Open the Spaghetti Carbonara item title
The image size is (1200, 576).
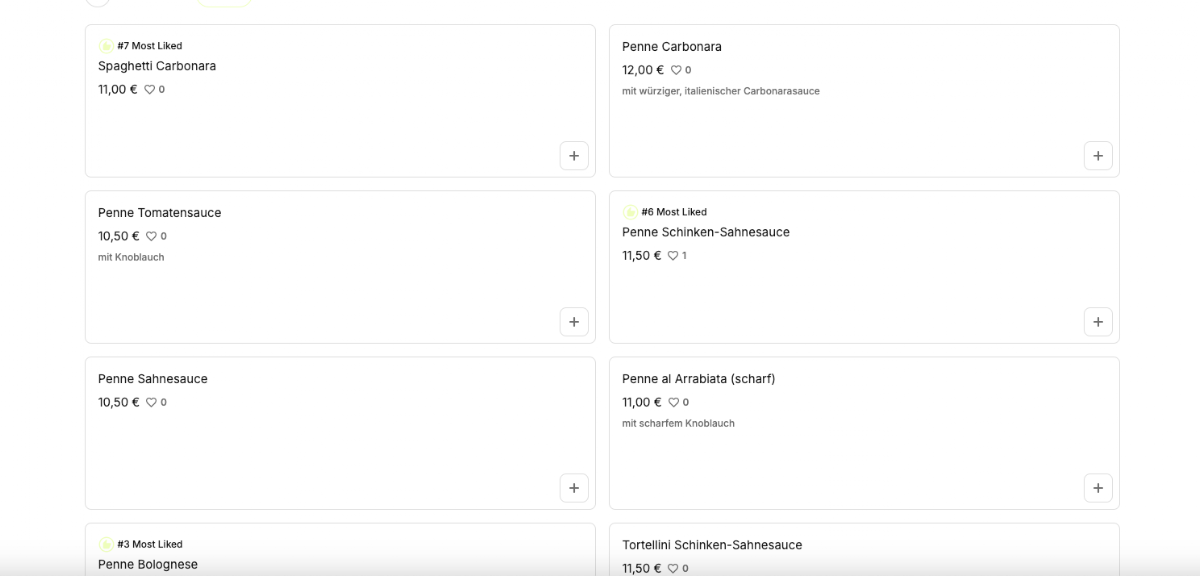(x=157, y=66)
